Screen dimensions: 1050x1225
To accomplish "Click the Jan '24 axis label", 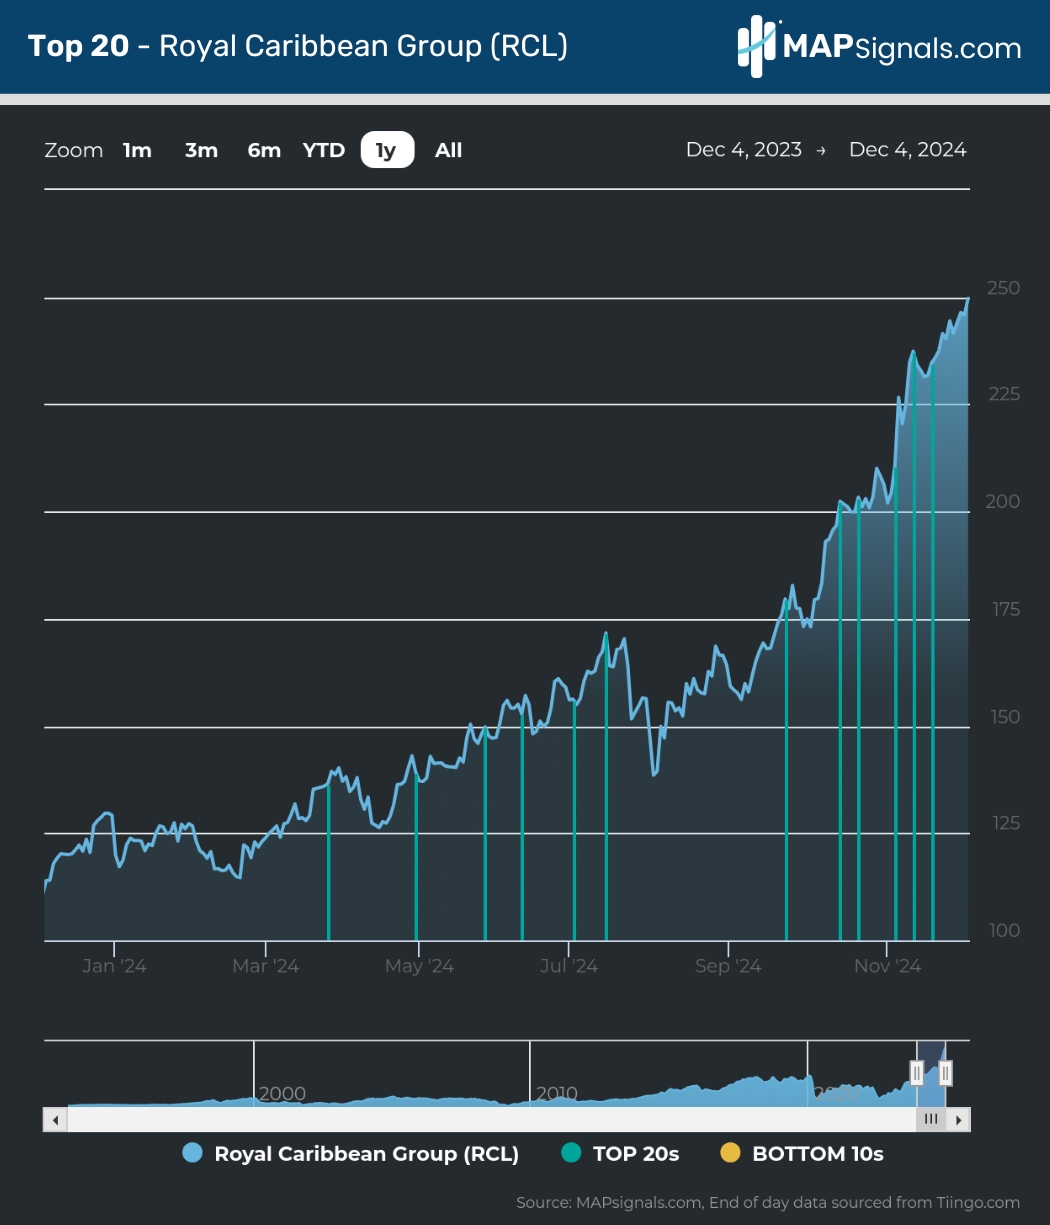I will [x=114, y=966].
